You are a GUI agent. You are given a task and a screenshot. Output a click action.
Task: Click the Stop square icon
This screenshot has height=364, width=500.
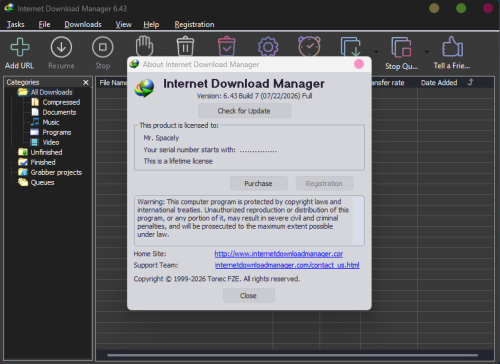[x=103, y=47]
